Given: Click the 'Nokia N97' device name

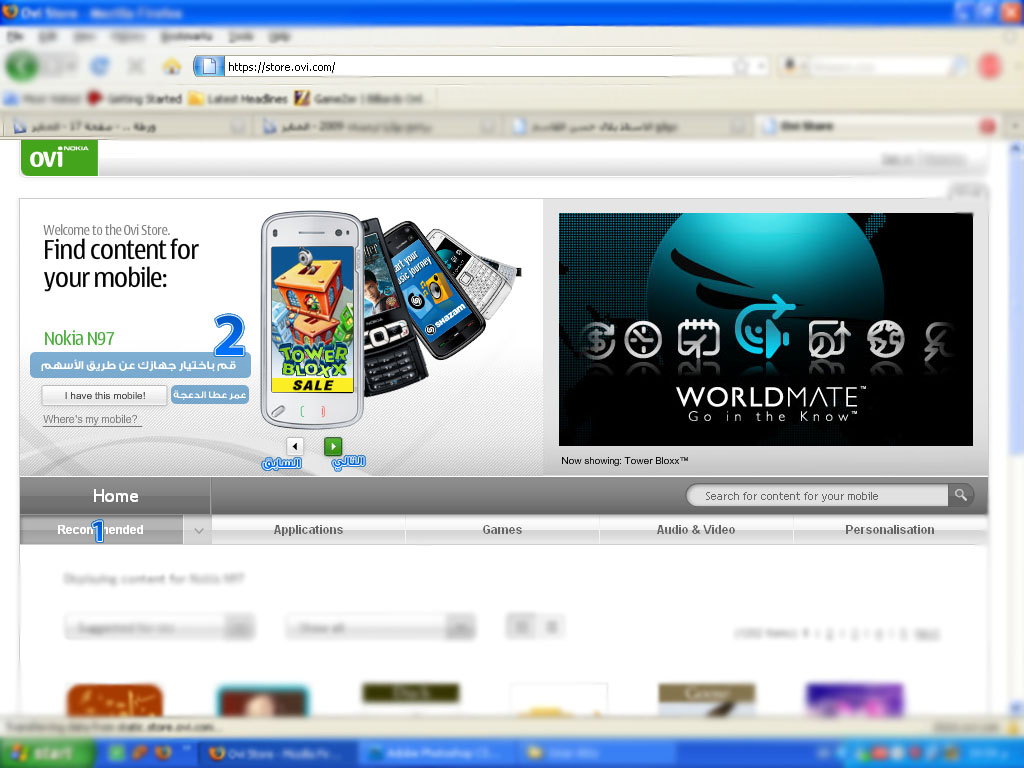Looking at the screenshot, I should click(79, 338).
